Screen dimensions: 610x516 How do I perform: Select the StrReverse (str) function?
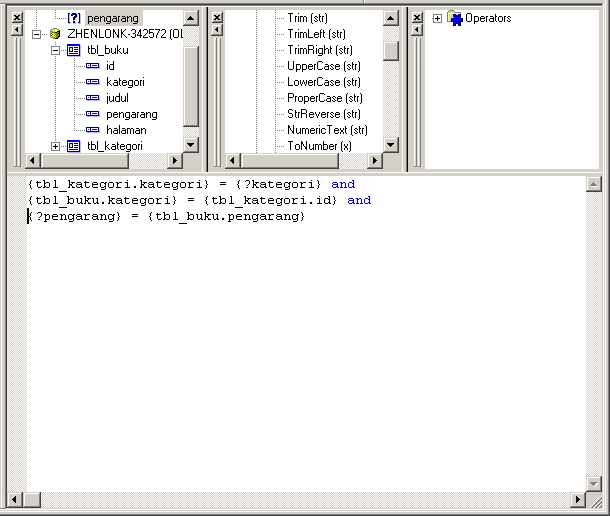coord(324,114)
